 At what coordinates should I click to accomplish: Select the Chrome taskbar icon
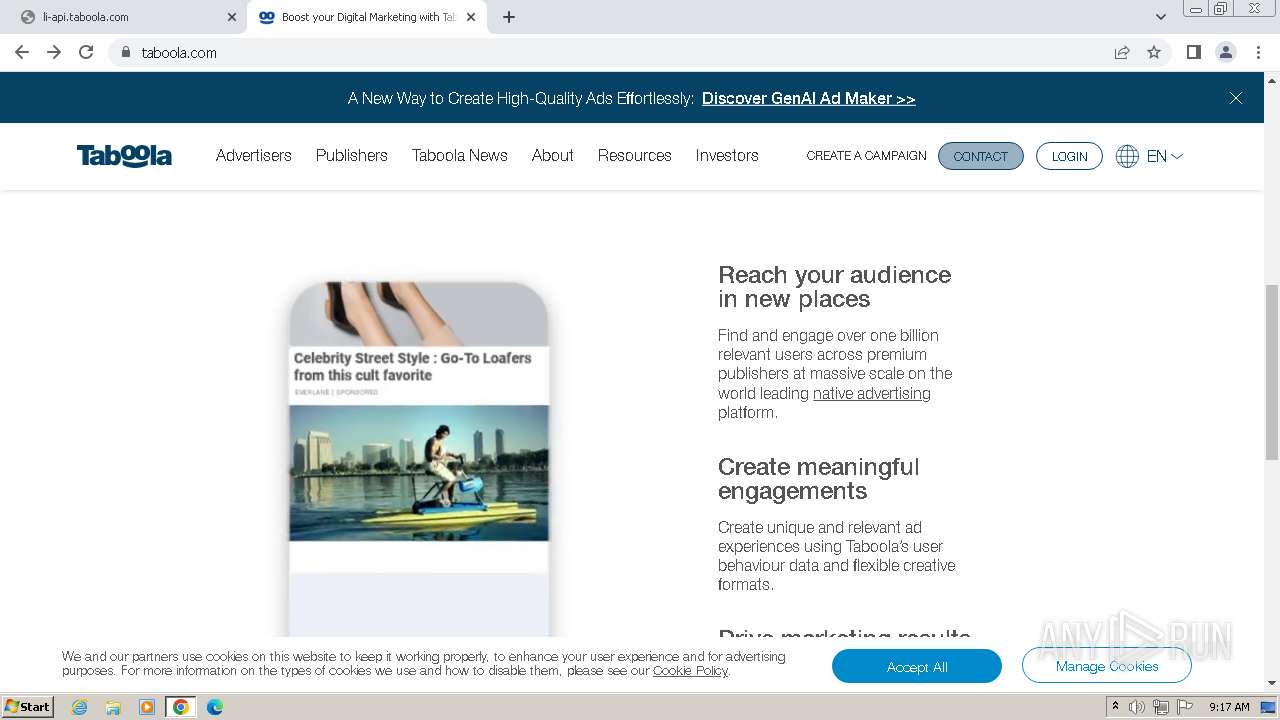point(180,707)
